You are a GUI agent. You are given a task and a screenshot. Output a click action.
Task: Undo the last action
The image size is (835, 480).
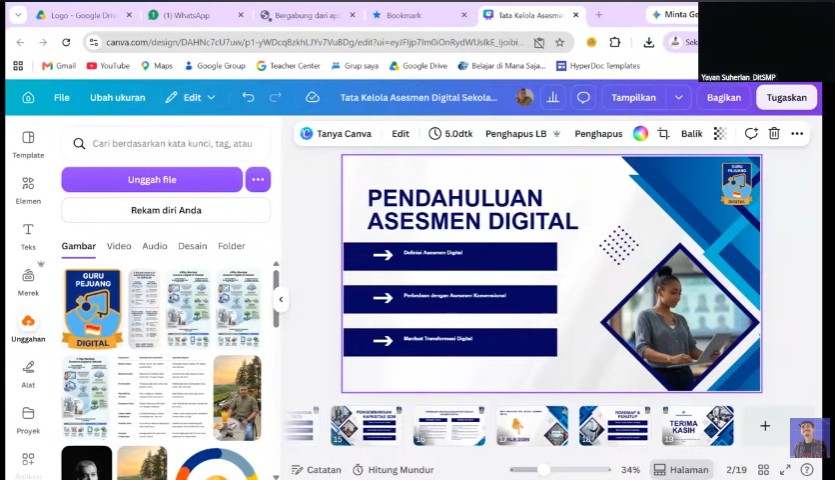tap(248, 97)
